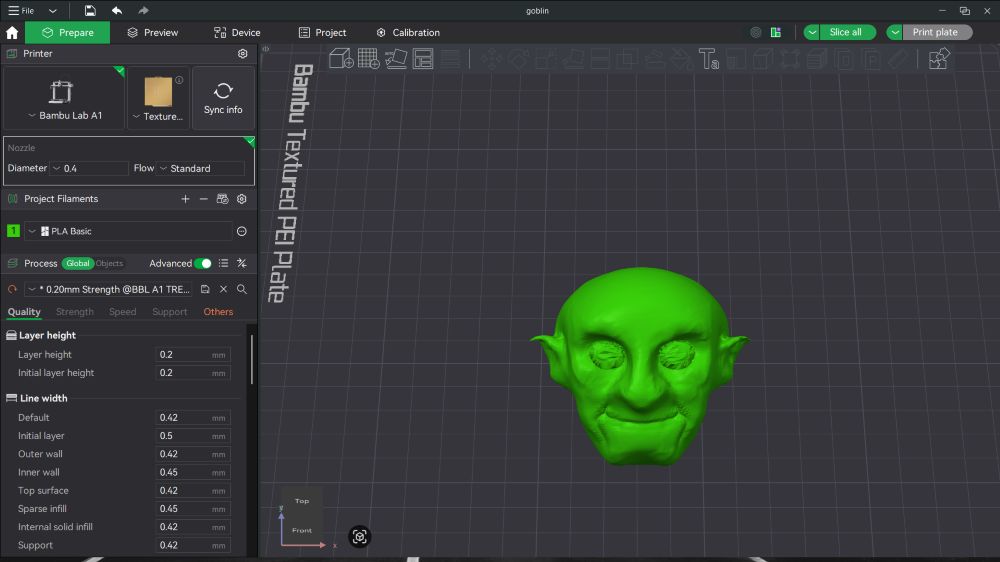Open the Others settings tab
This screenshot has width=1000, height=562.
click(218, 312)
